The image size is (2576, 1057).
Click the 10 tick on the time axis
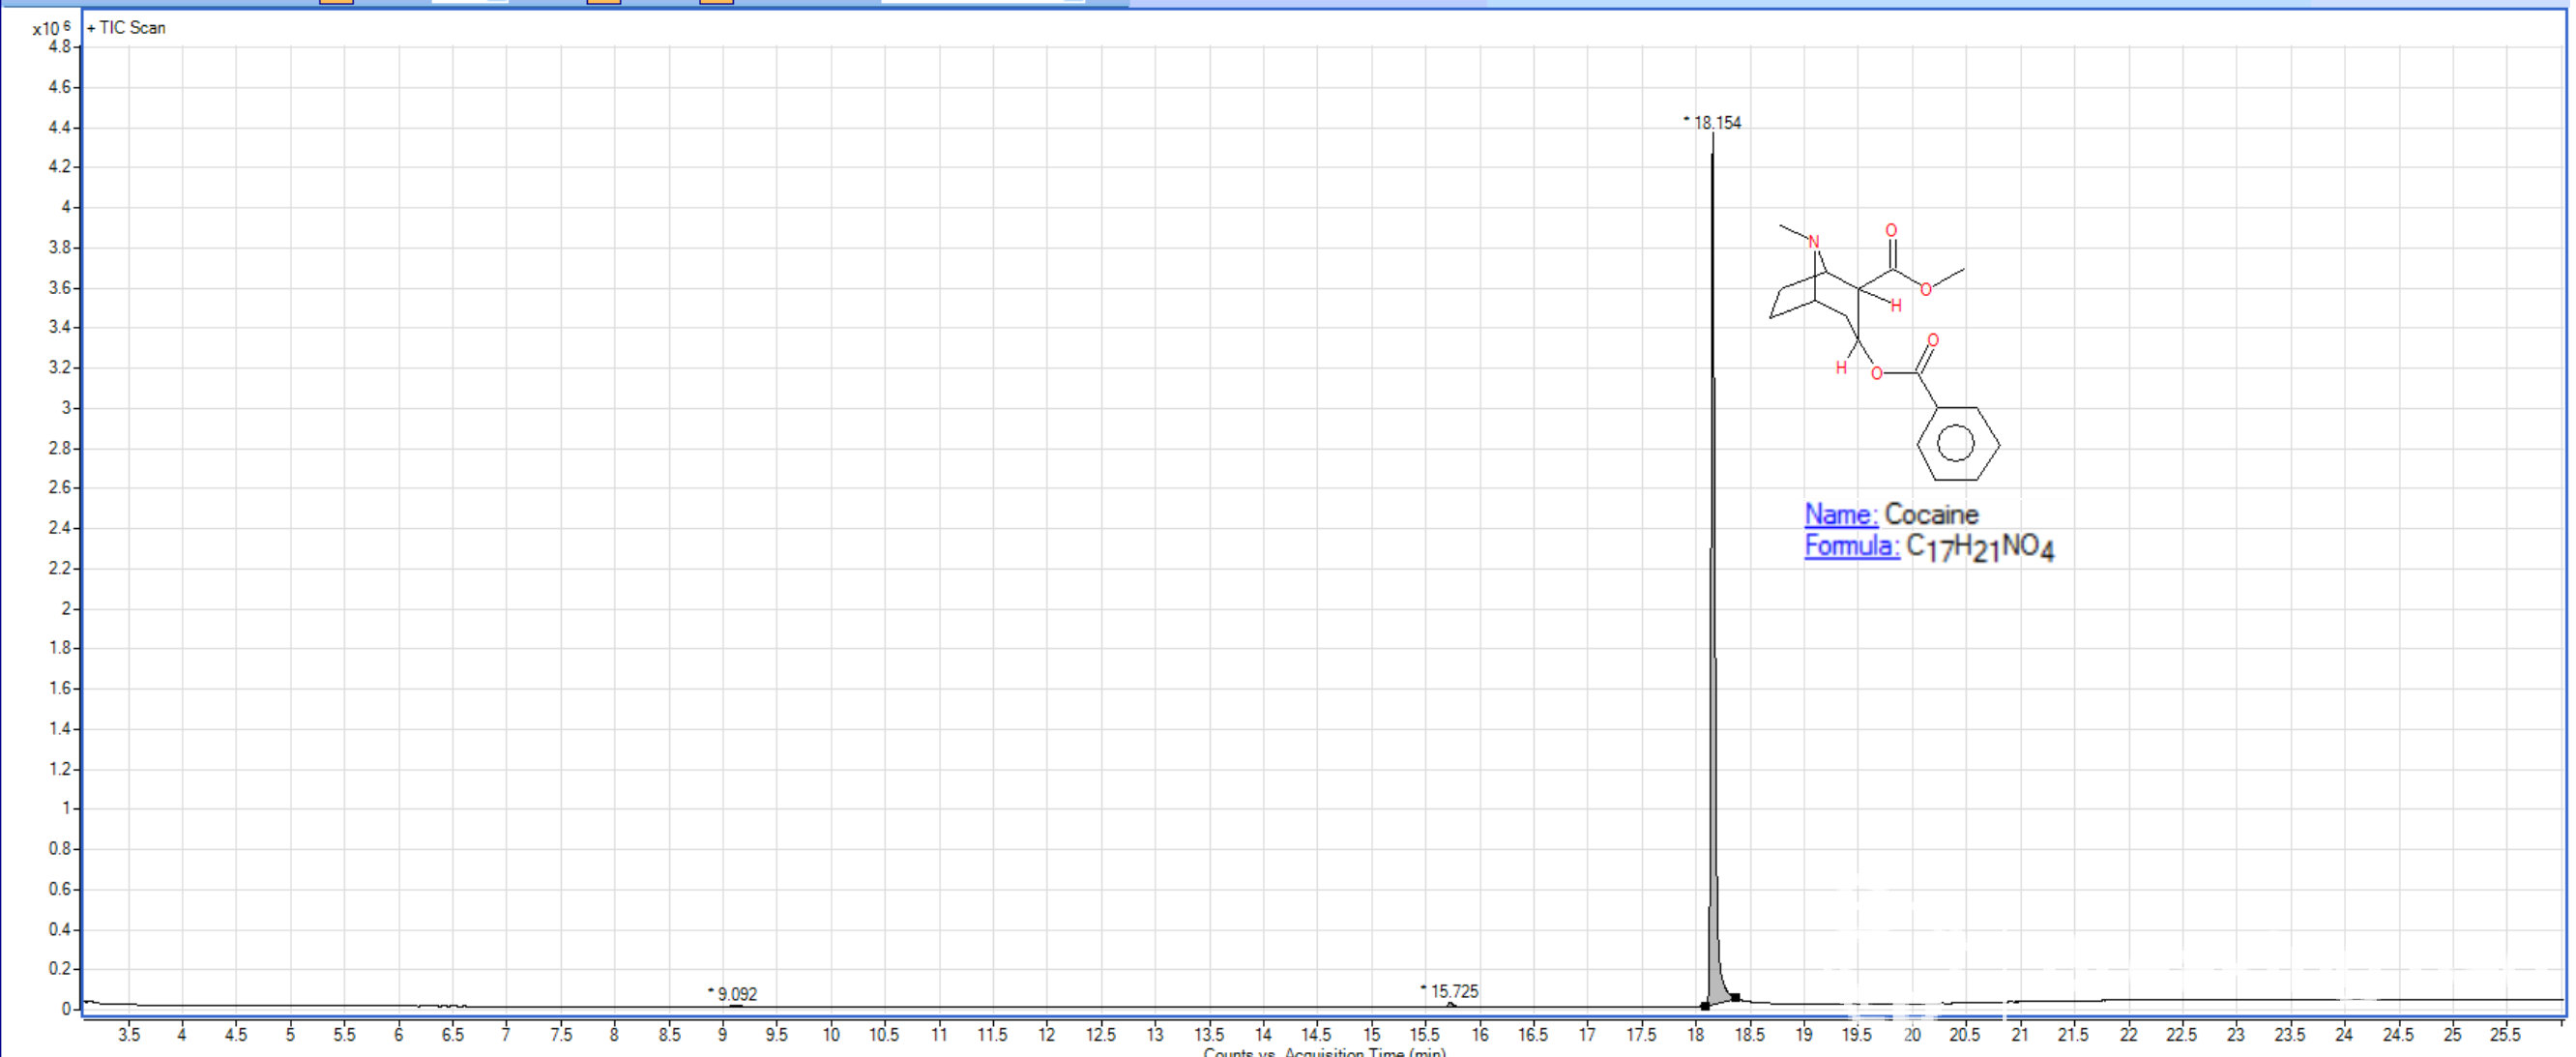click(x=830, y=1034)
